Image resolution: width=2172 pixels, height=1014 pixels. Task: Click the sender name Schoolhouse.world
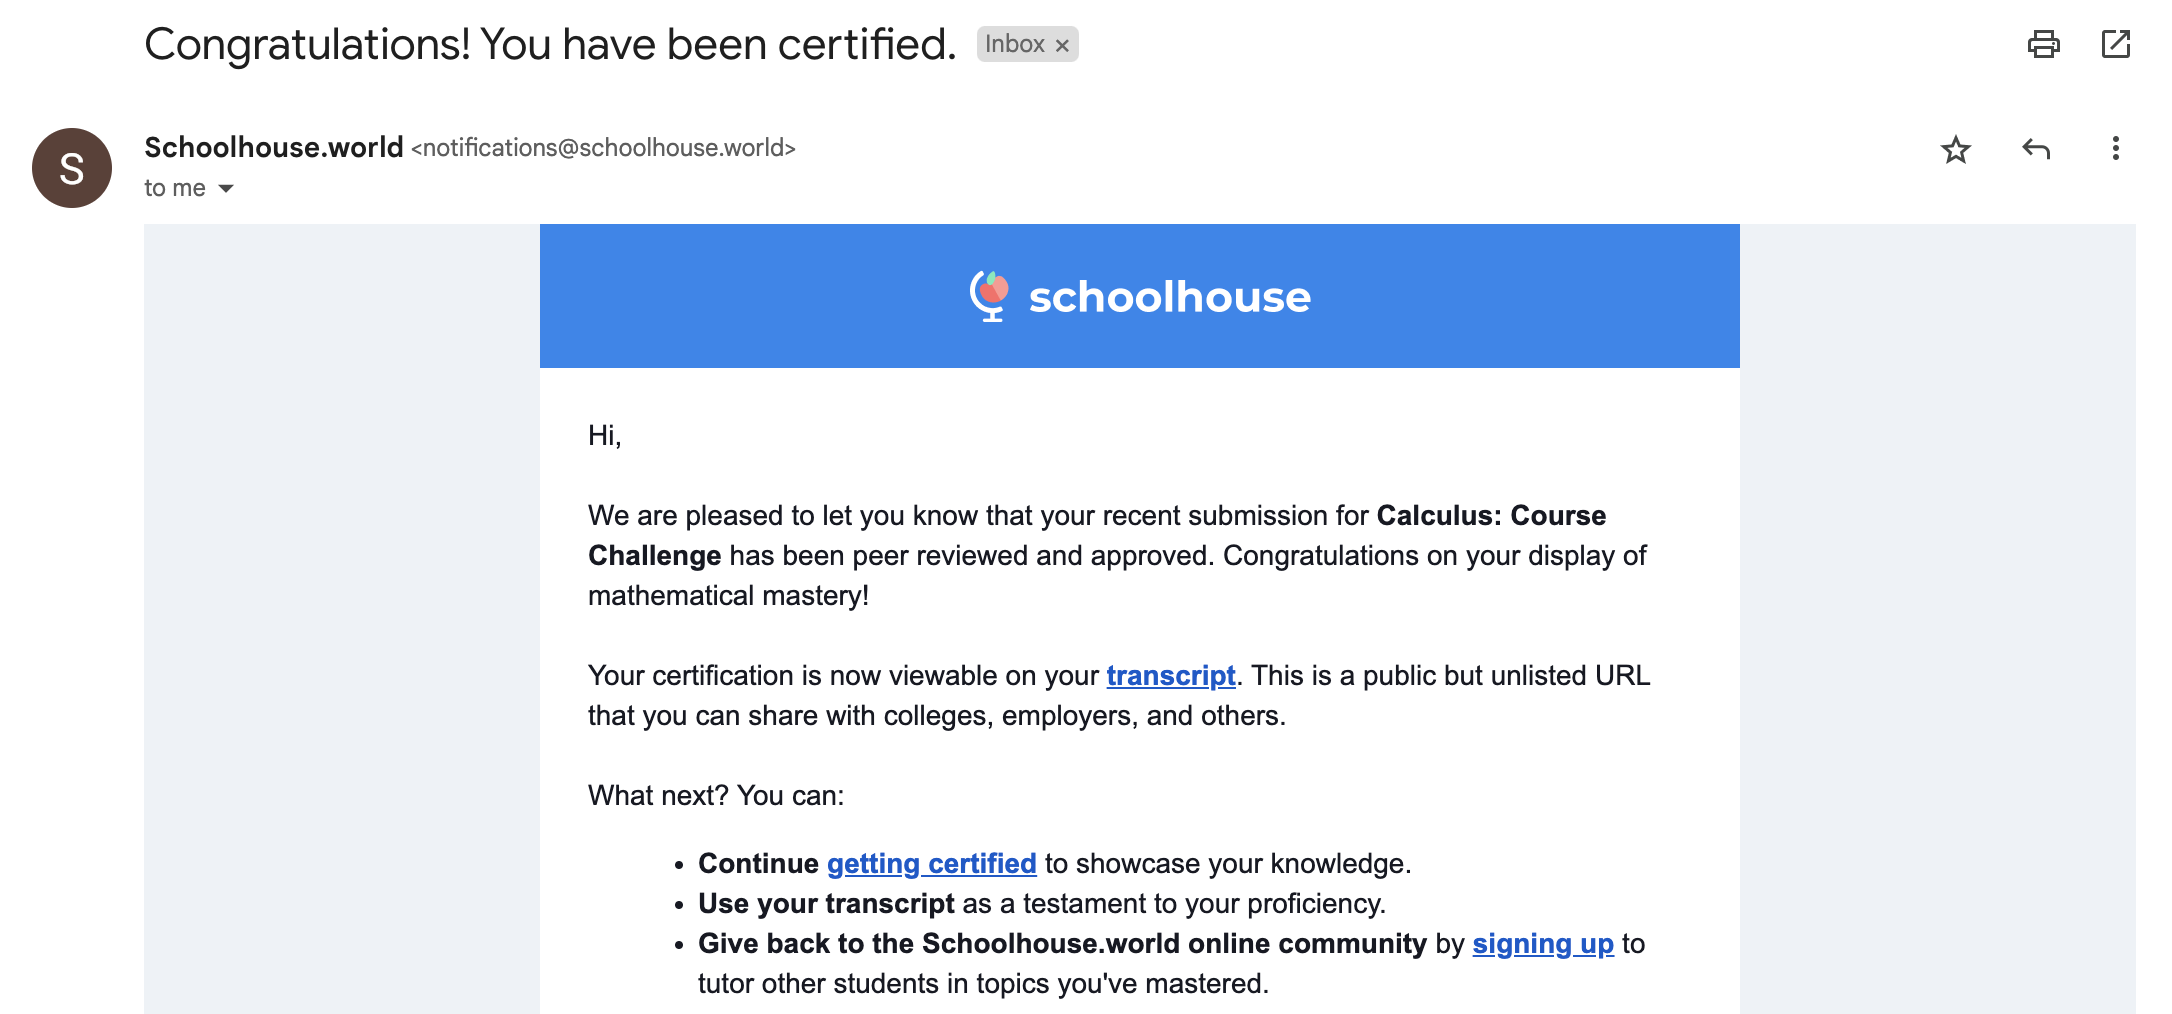pos(273,148)
